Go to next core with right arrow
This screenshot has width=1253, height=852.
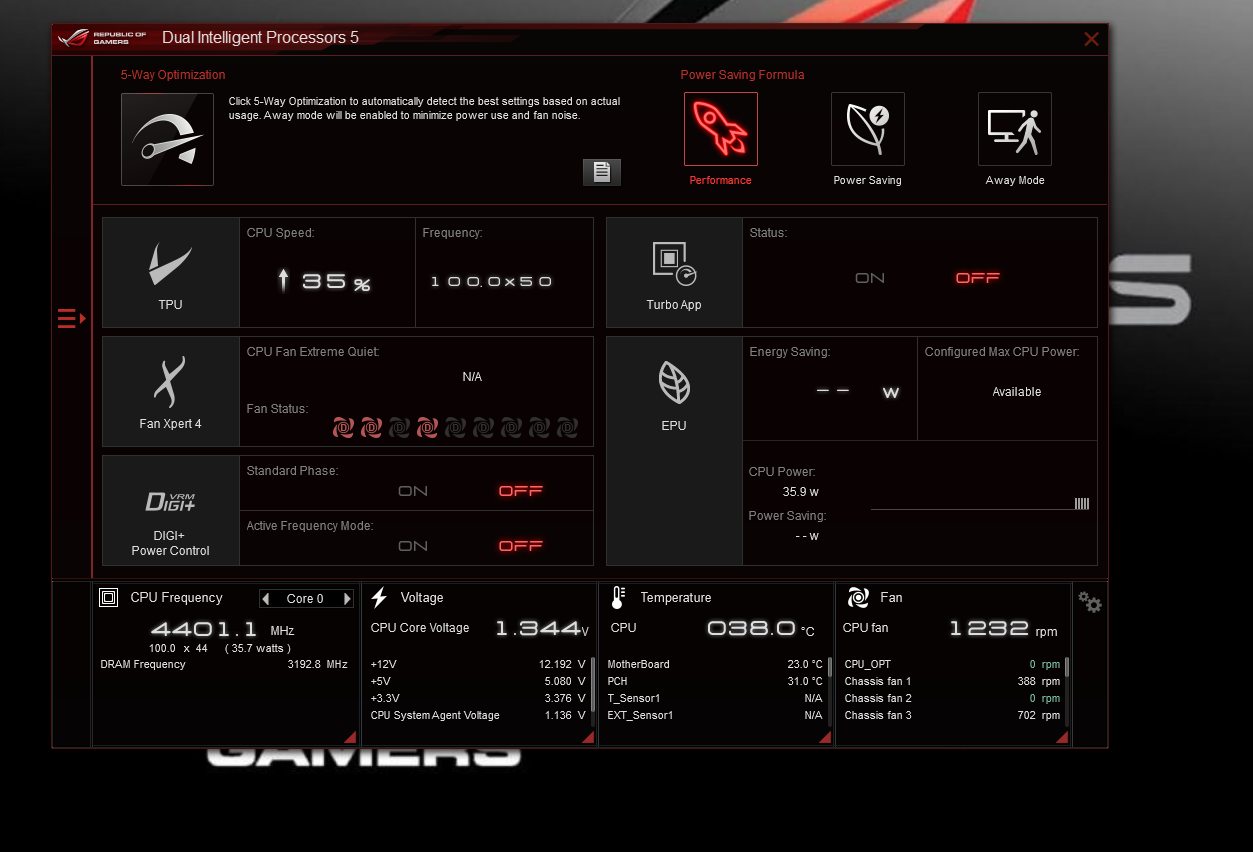[x=347, y=599]
